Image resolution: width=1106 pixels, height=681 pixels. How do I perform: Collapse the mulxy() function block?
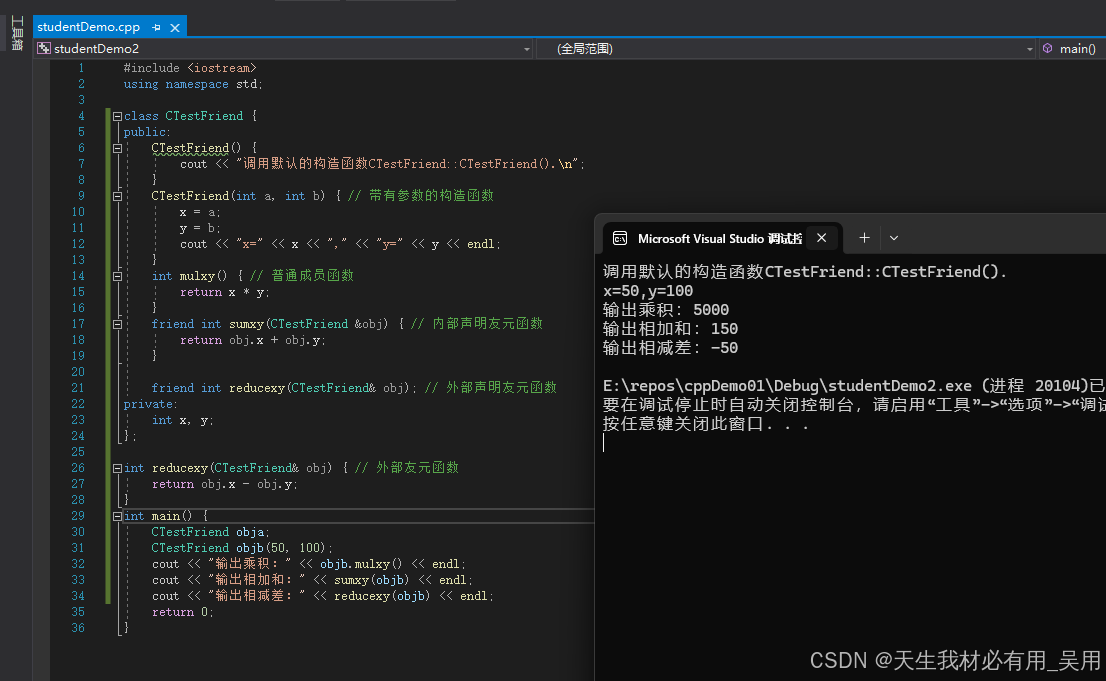pos(117,277)
